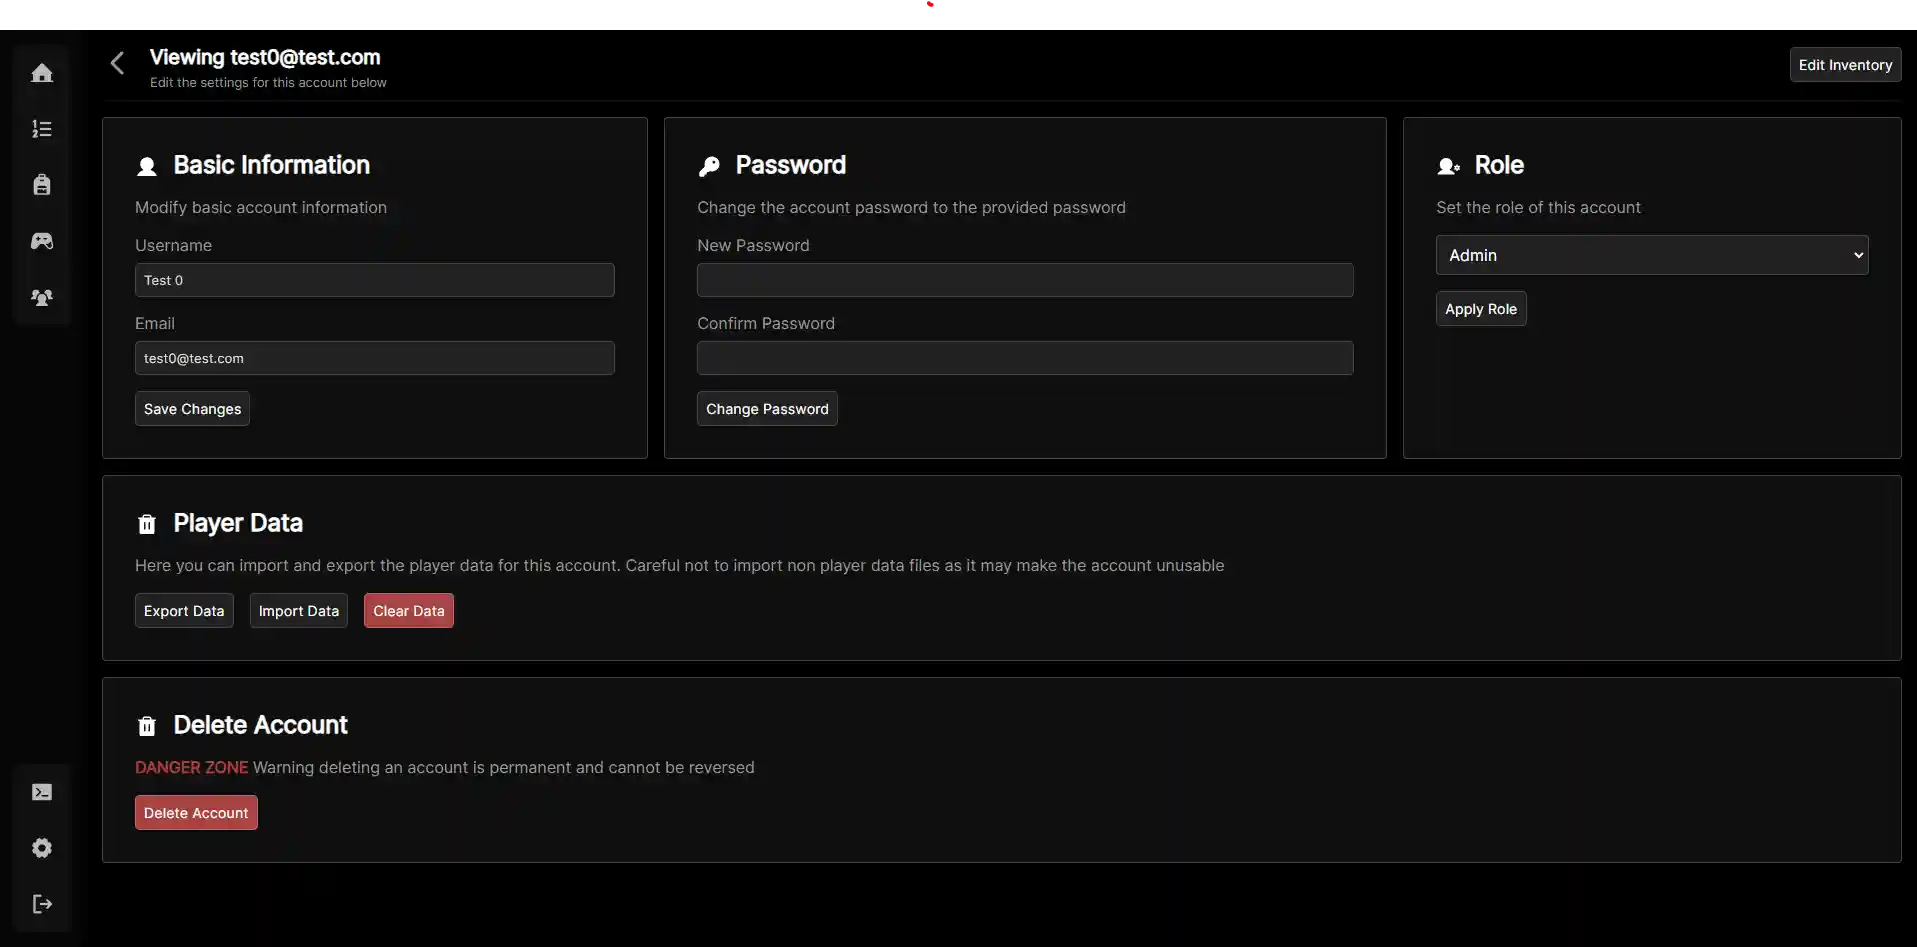Click the gamepad icon in the sidebar
This screenshot has width=1917, height=947.
click(42, 240)
